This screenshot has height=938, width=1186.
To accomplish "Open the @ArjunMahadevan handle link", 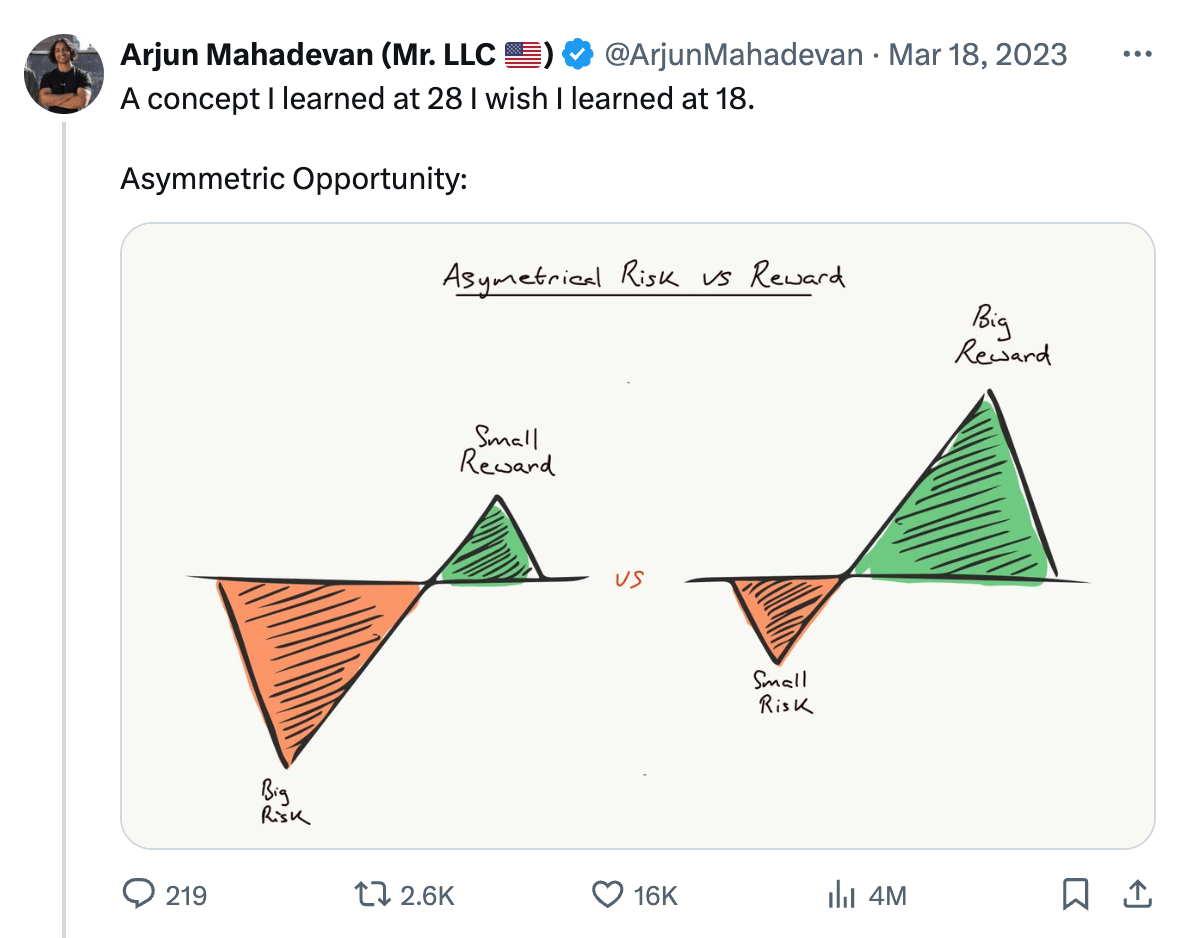I will (733, 54).
